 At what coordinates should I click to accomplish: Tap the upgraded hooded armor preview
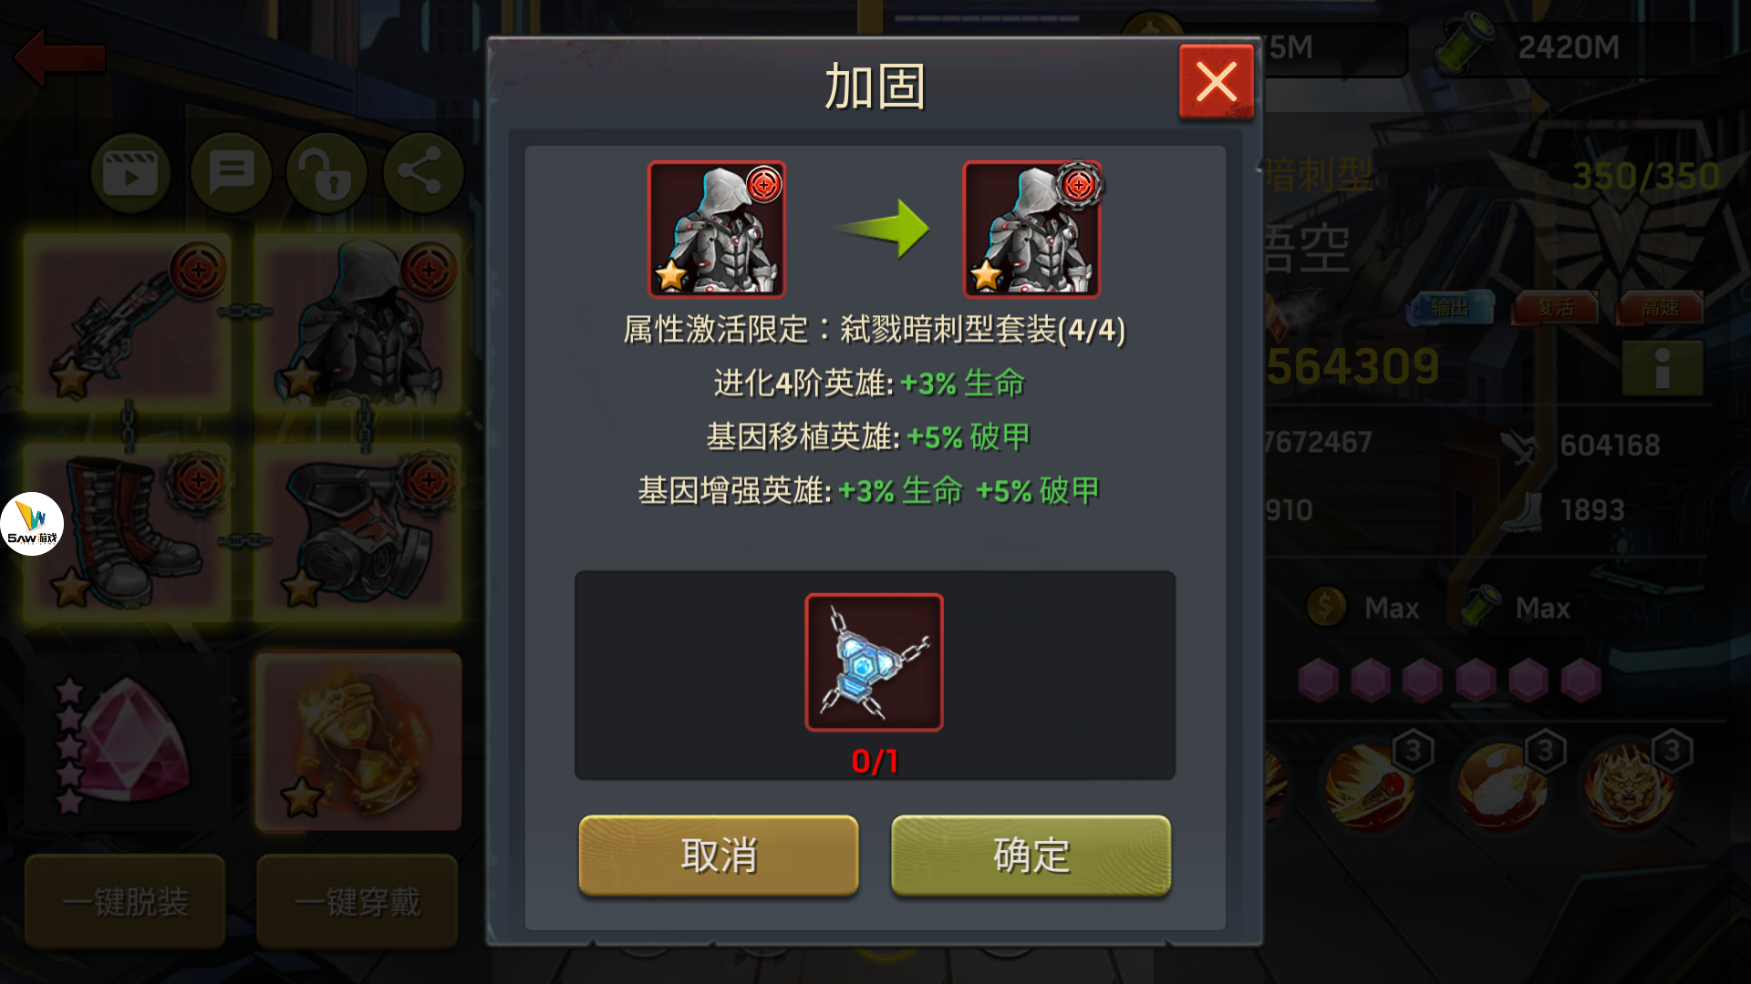coord(1031,229)
